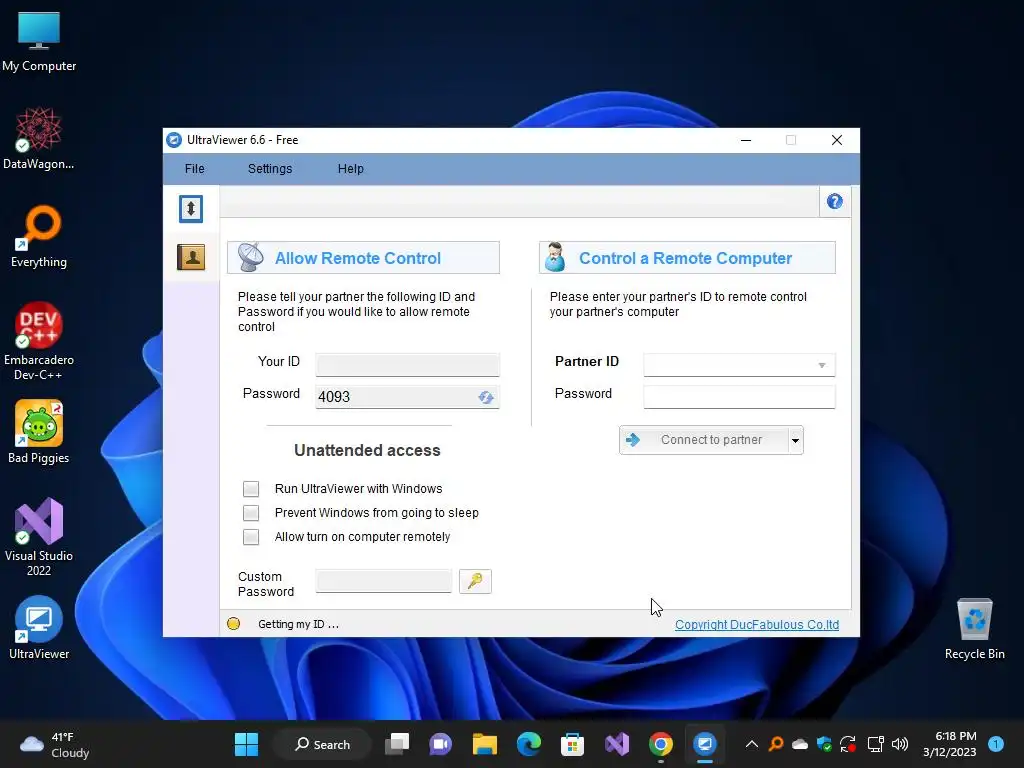Click the partner Password input field

(739, 396)
